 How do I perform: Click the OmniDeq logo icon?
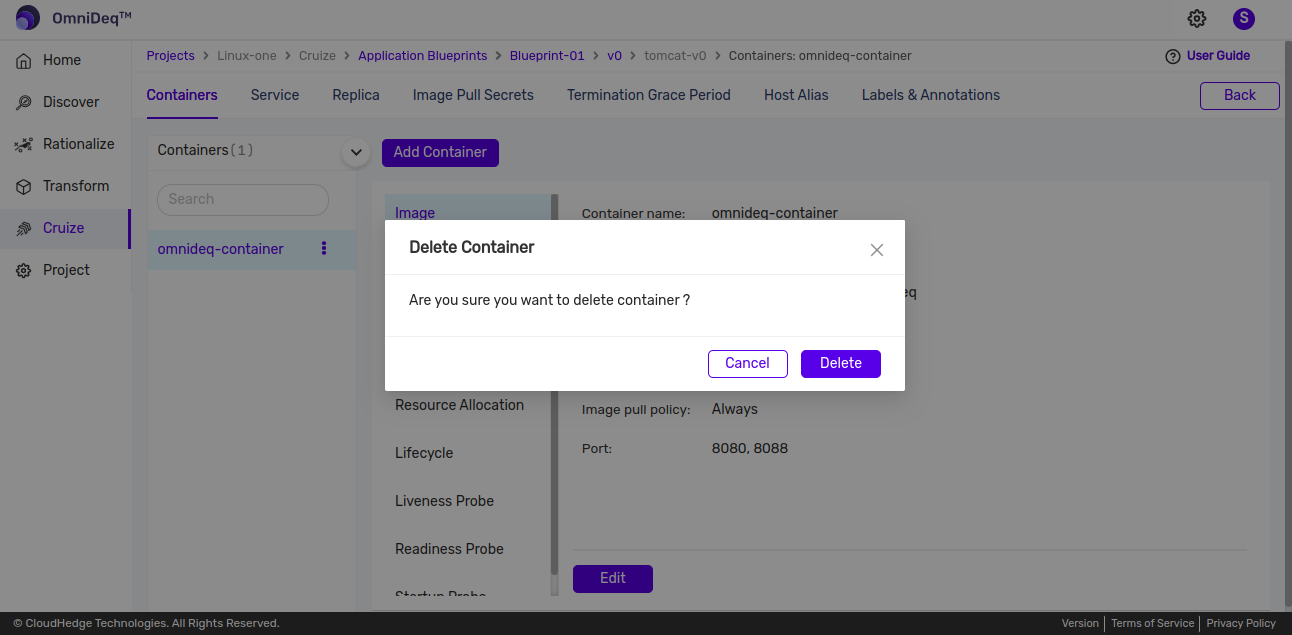pos(28,18)
